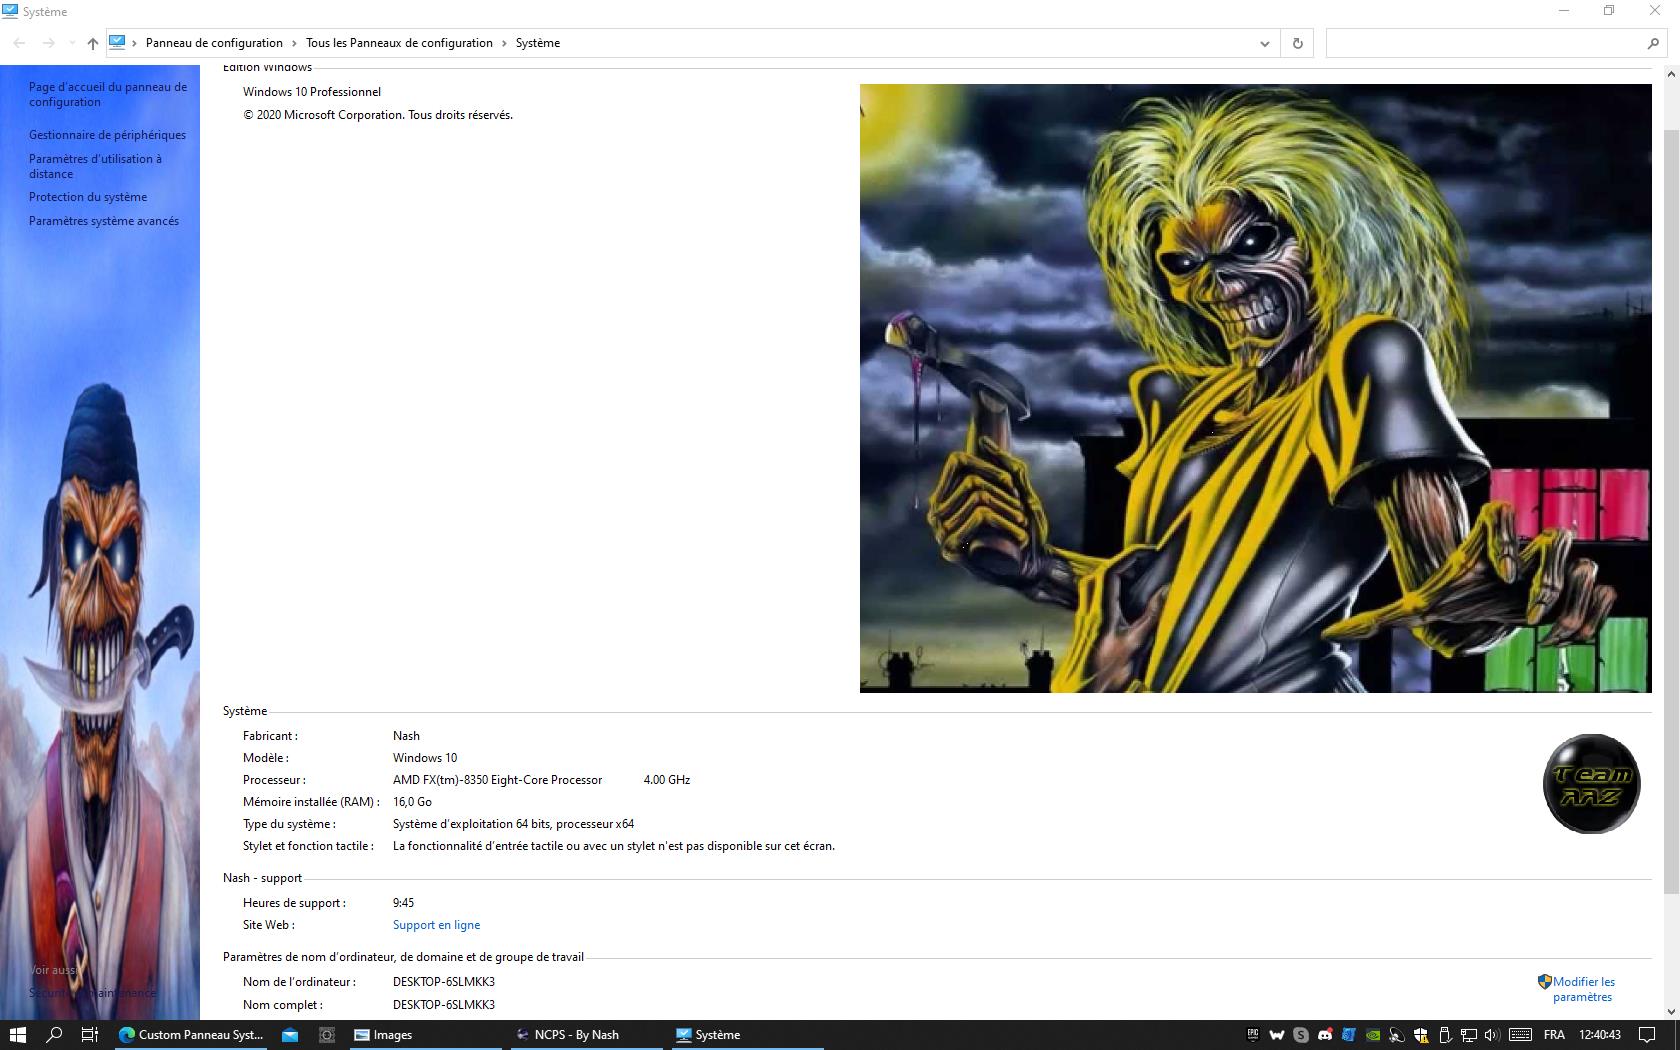Select the DESKTOP-6SLMKK3 value beside Nom complet

tap(444, 1005)
